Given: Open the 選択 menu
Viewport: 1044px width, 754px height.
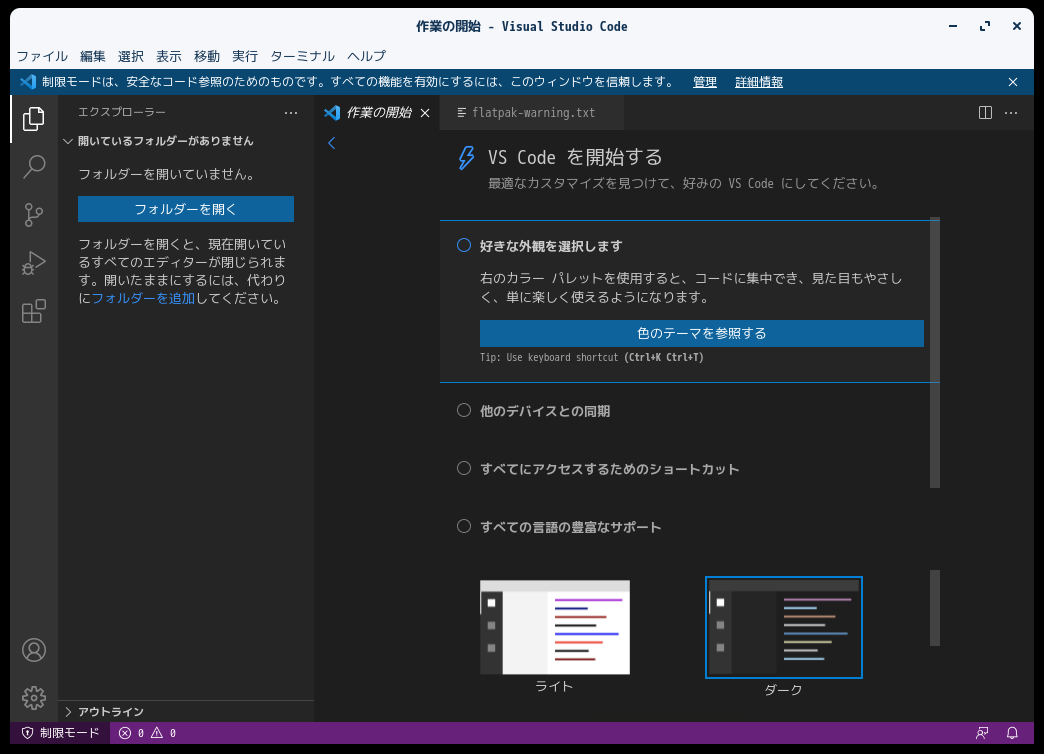Looking at the screenshot, I should [130, 56].
